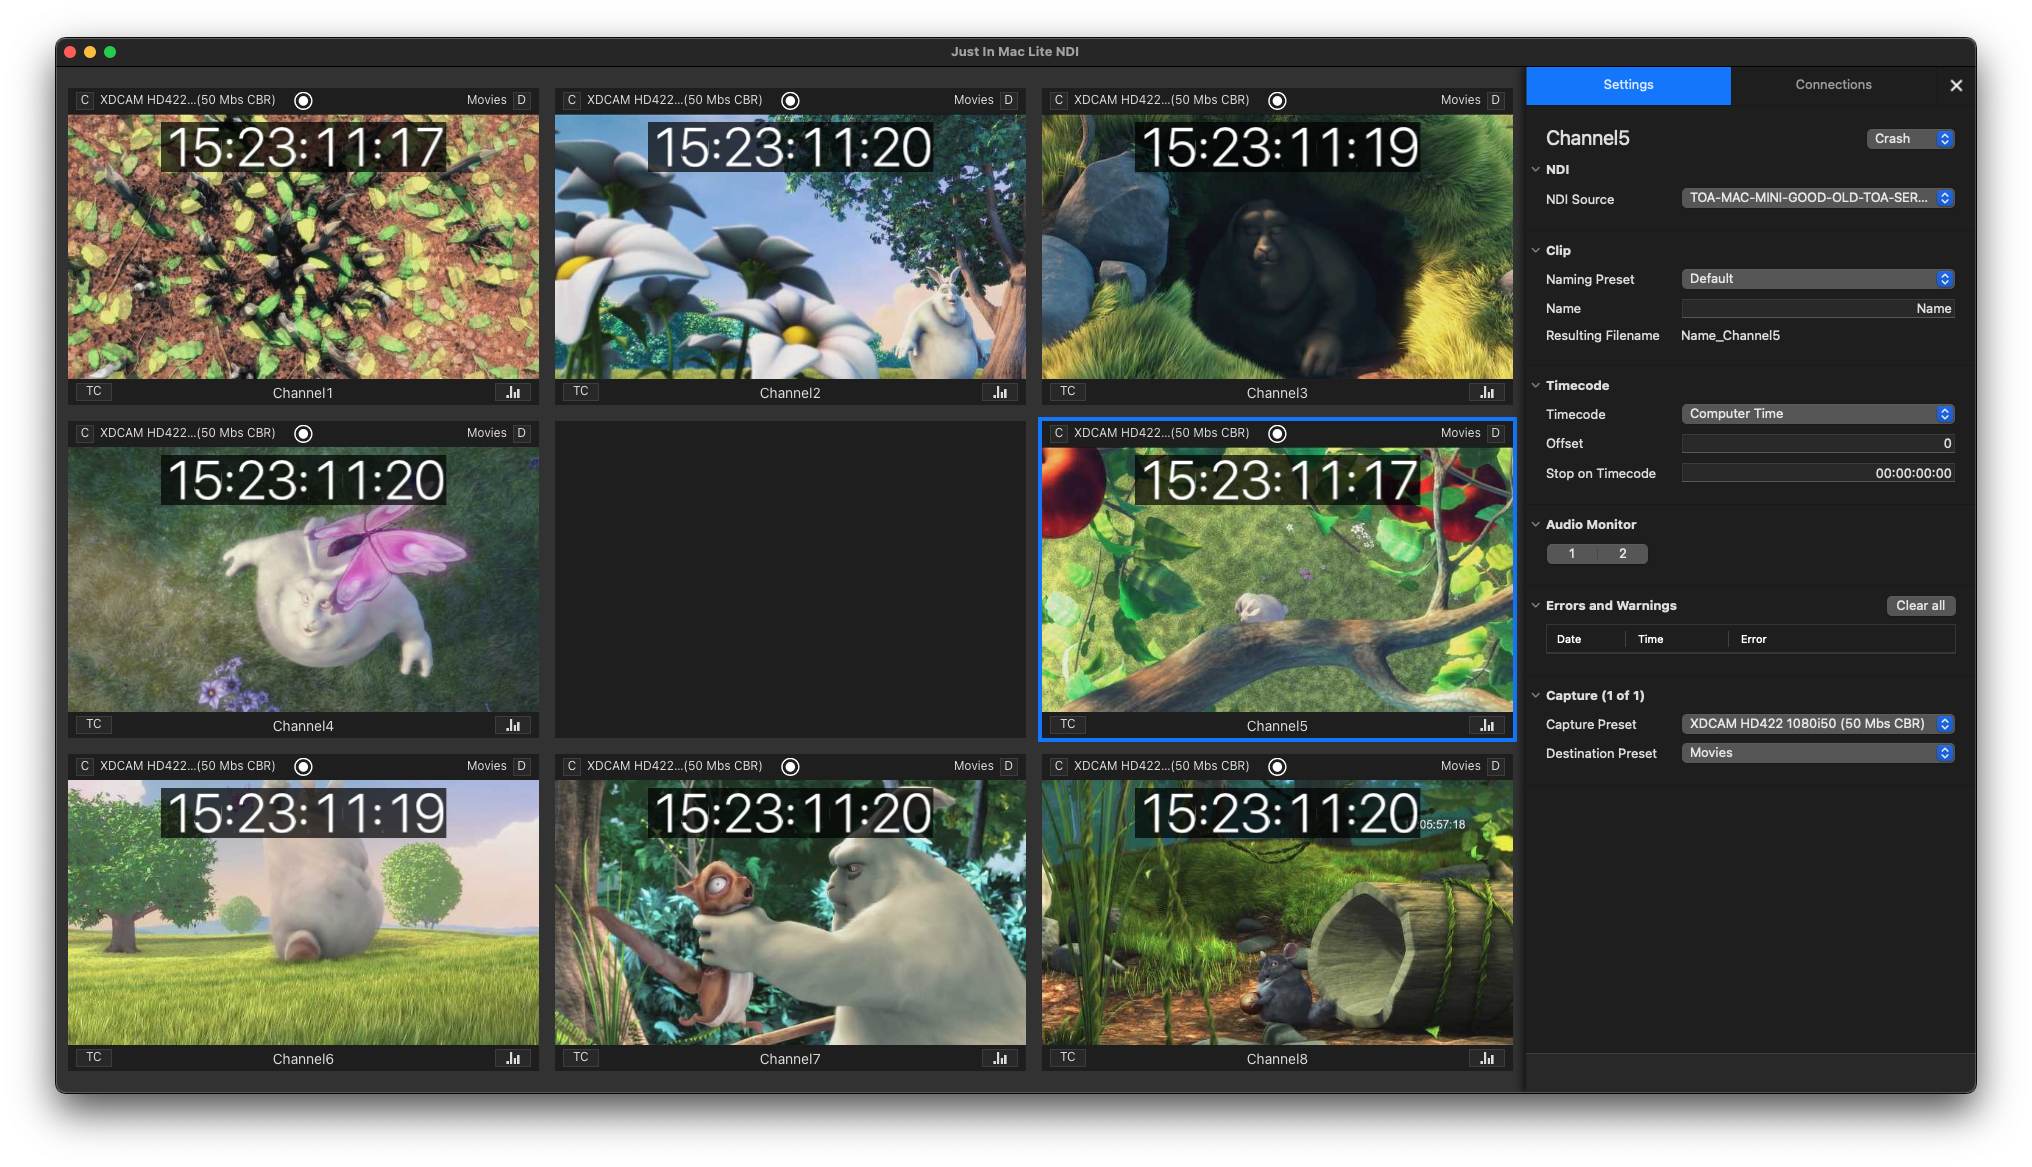Click the C button on Channel2 header

coord(571,100)
